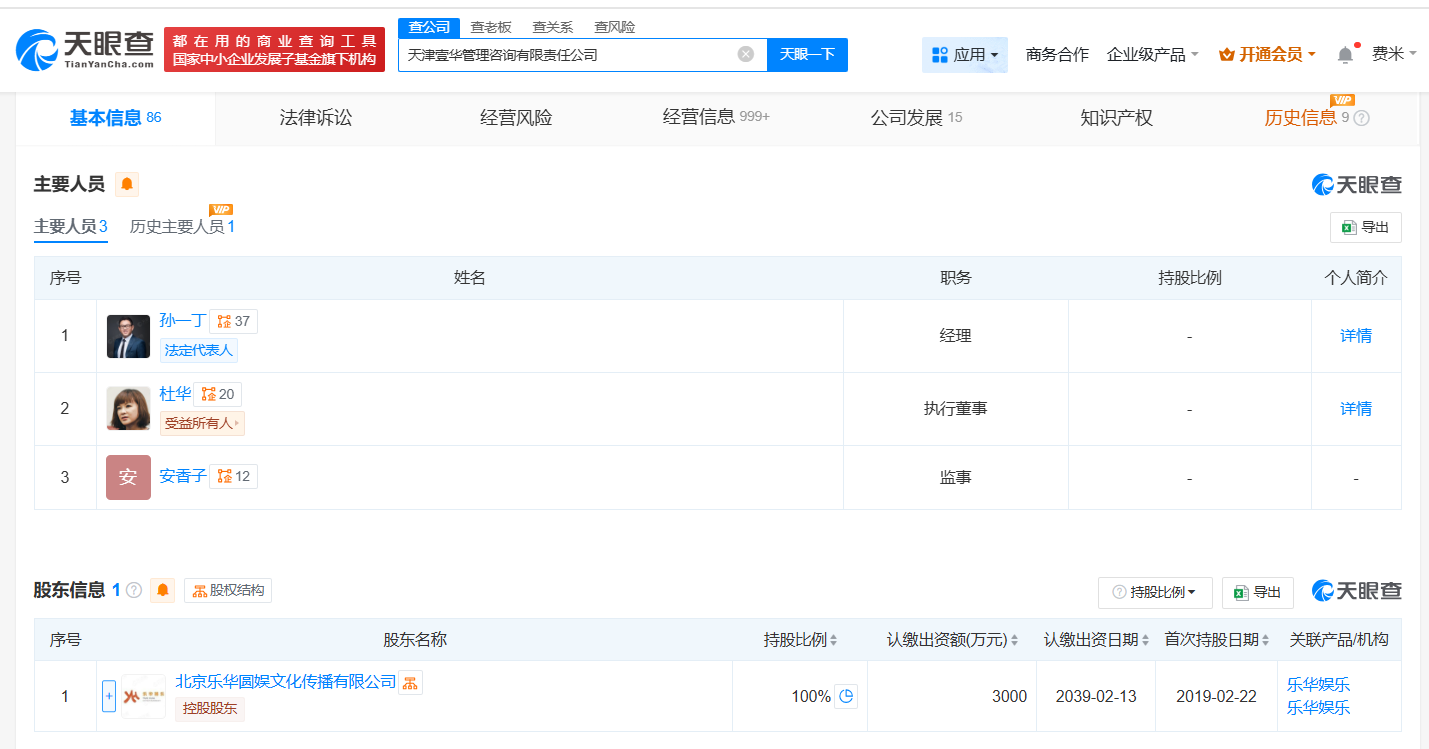The width and height of the screenshot is (1429, 749).
Task: Open 杜华's name link
Action: [x=175, y=394]
